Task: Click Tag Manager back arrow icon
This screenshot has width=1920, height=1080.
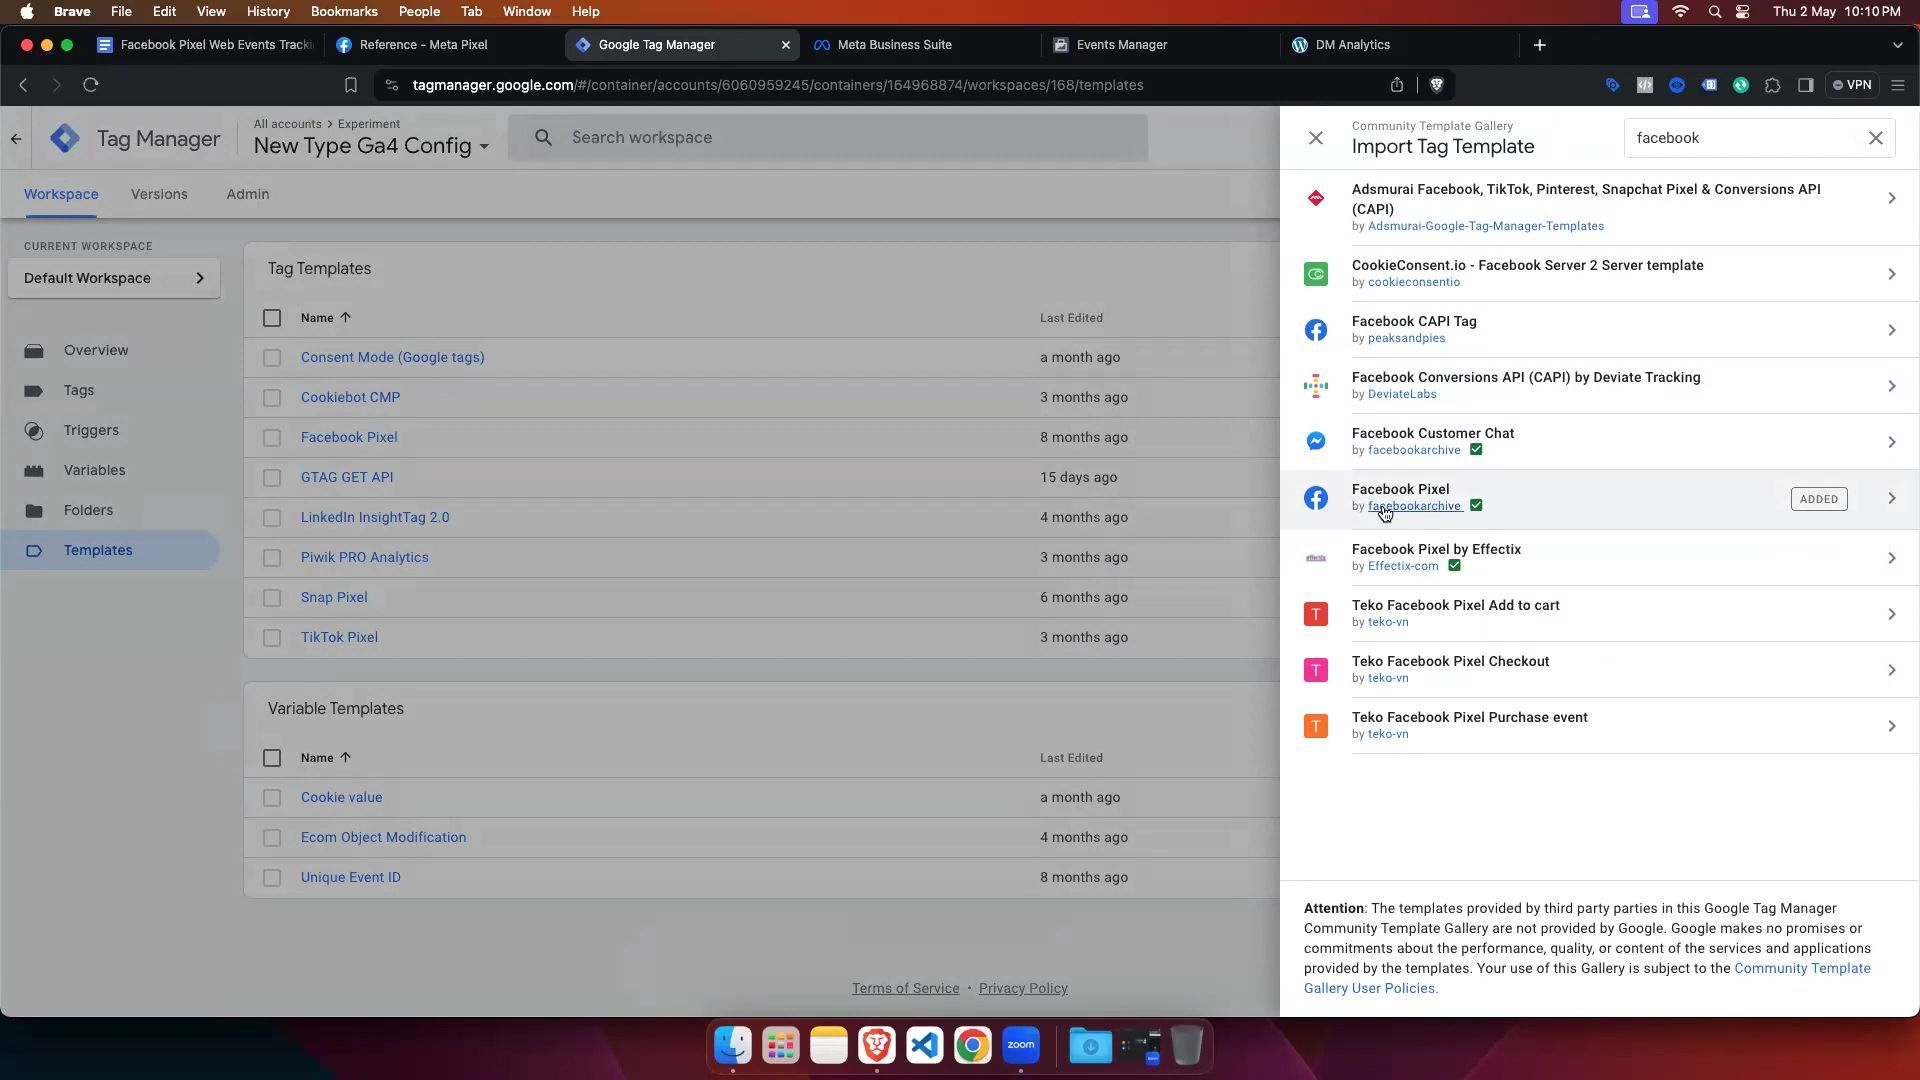Action: tap(16, 139)
